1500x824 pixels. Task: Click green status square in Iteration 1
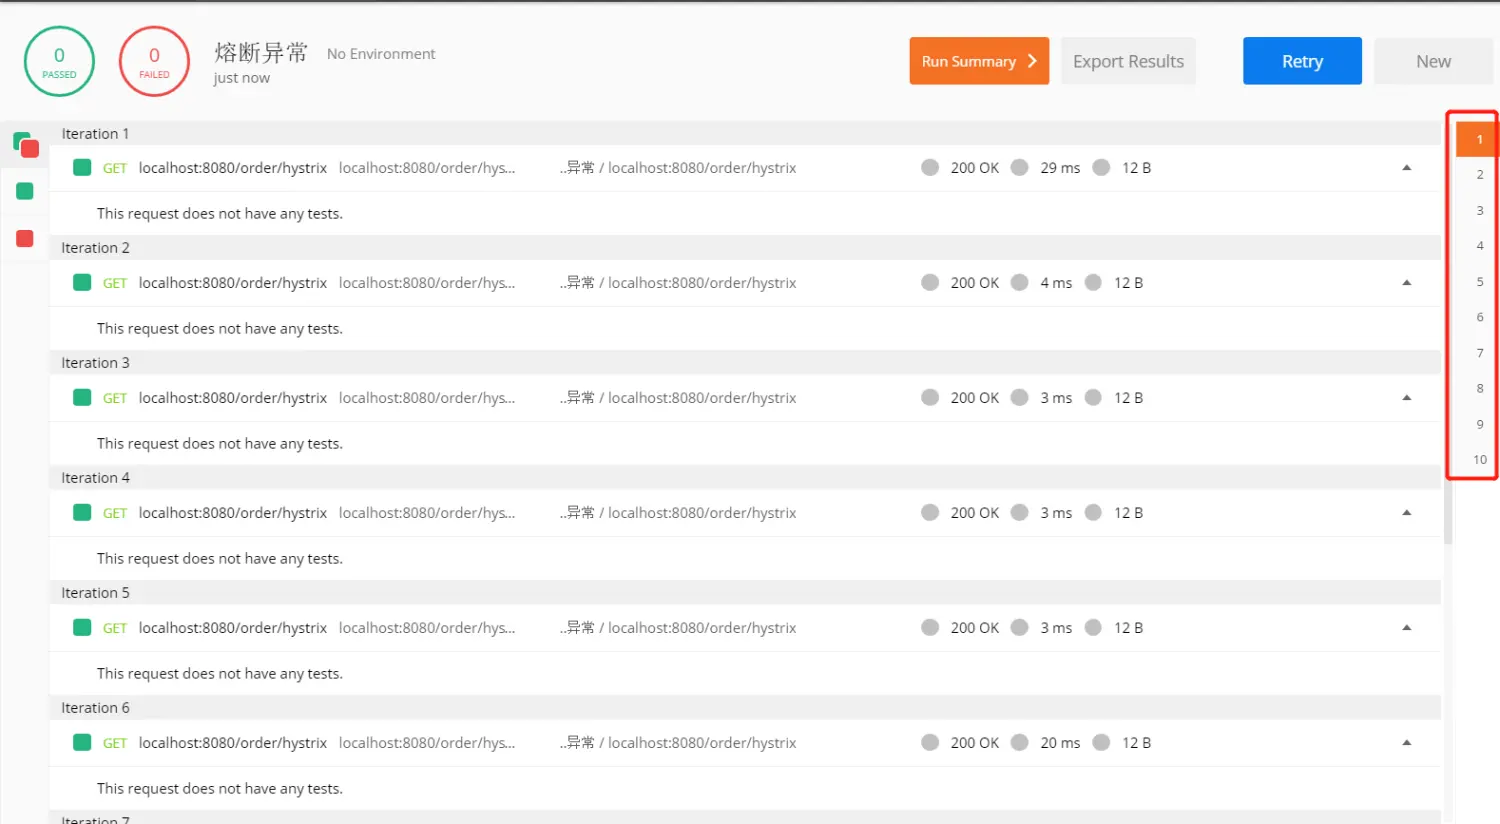(x=82, y=168)
